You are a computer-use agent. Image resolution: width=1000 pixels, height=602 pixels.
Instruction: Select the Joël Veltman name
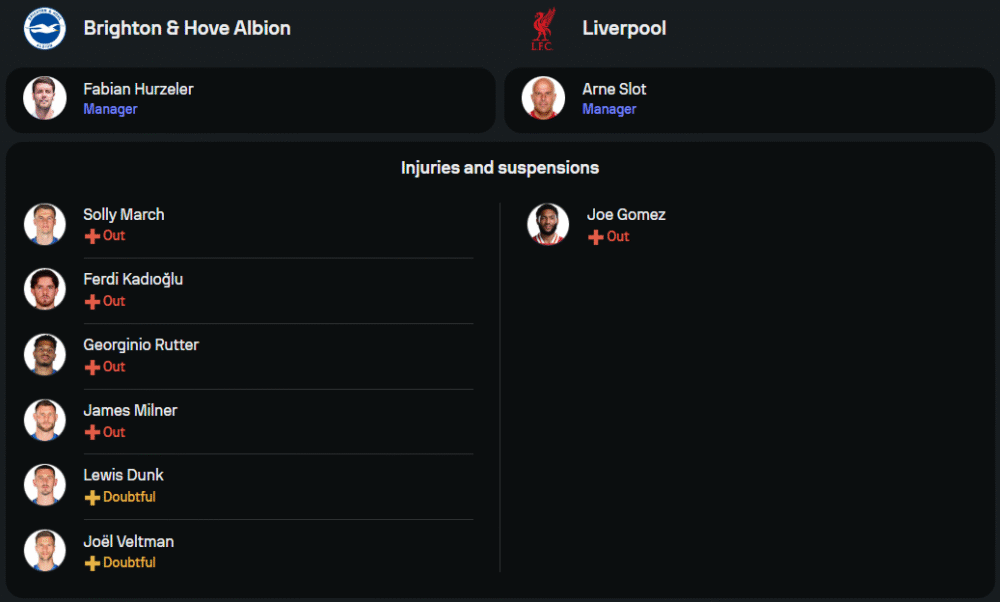click(x=128, y=541)
